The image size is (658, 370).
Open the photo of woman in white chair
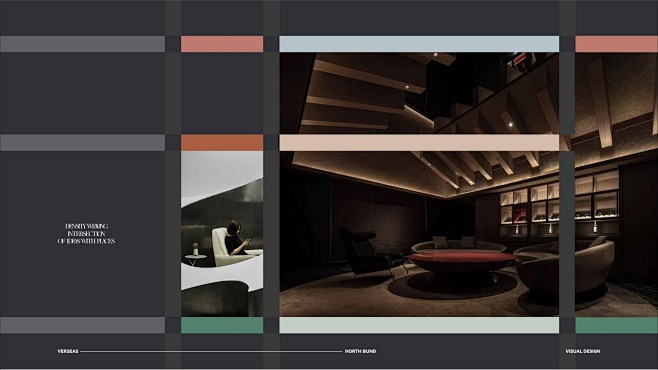(222, 234)
